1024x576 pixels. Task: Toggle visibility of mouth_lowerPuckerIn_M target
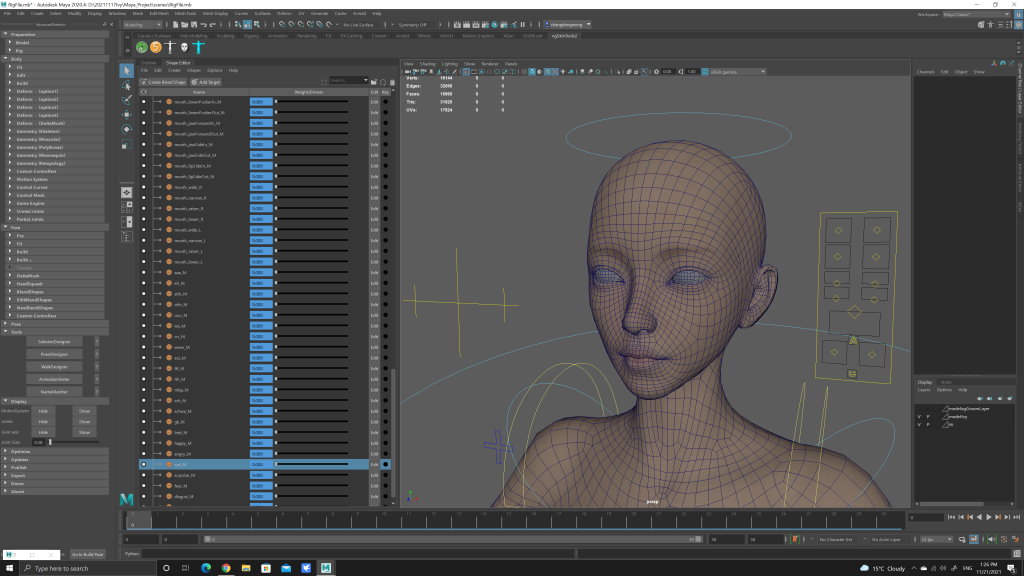pyautogui.click(x=144, y=102)
